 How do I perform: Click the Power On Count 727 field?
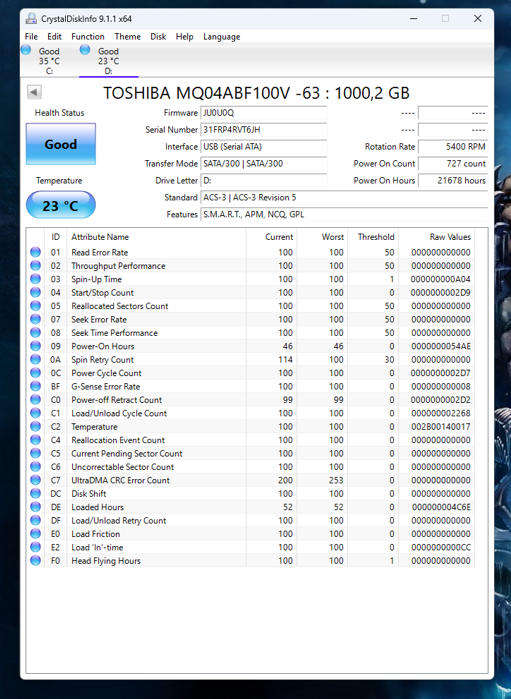(x=453, y=164)
